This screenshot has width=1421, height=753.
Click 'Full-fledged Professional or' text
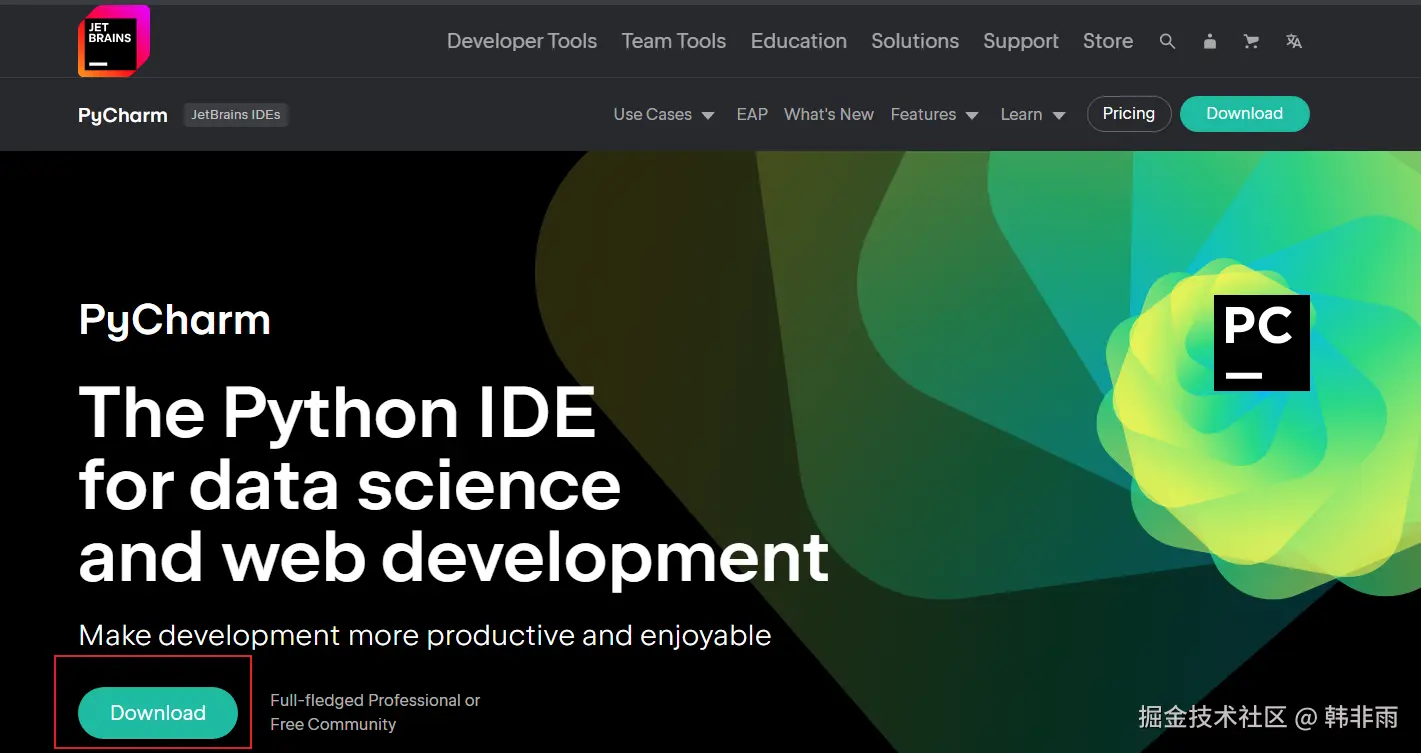pyautogui.click(x=375, y=700)
